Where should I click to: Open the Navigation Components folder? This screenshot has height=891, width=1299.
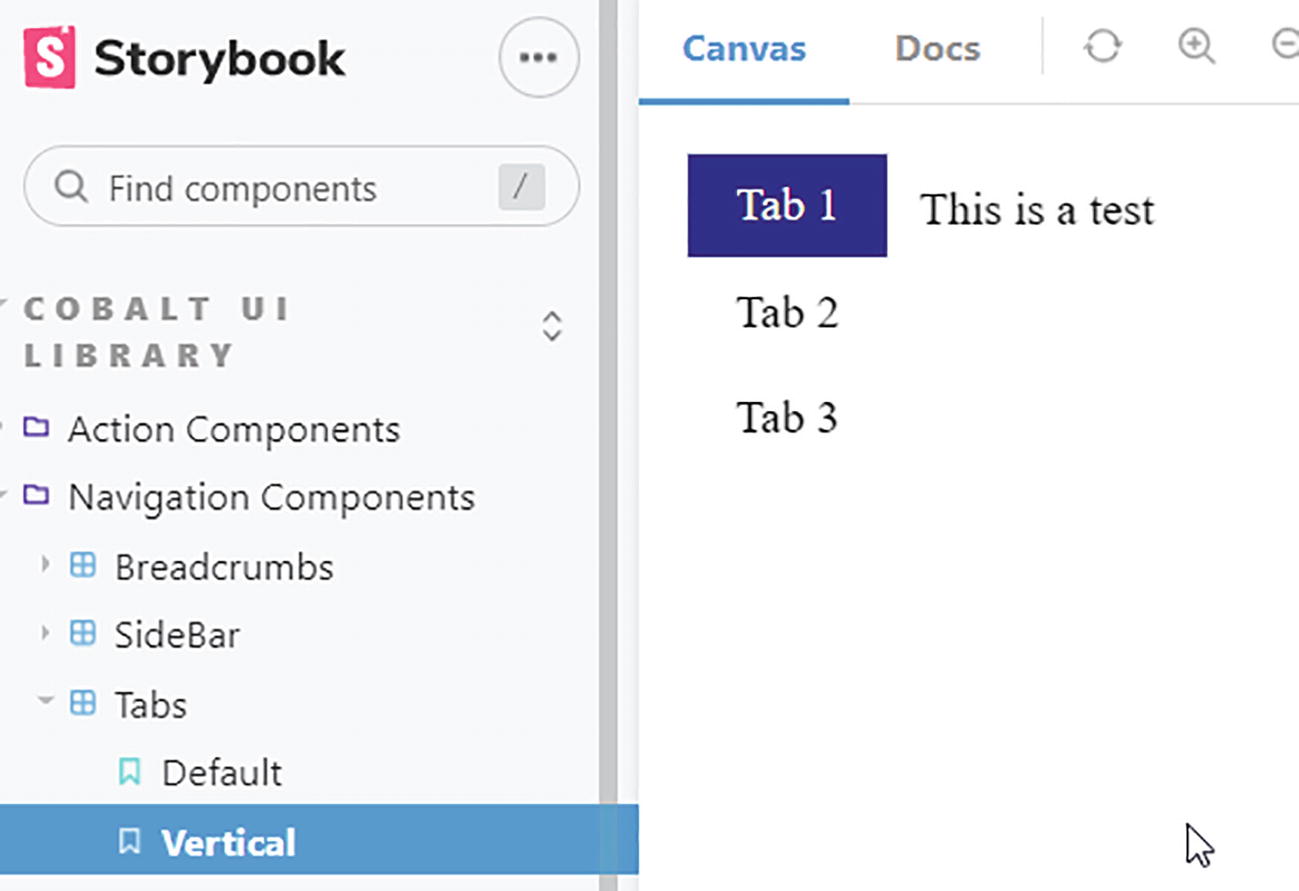click(271, 497)
